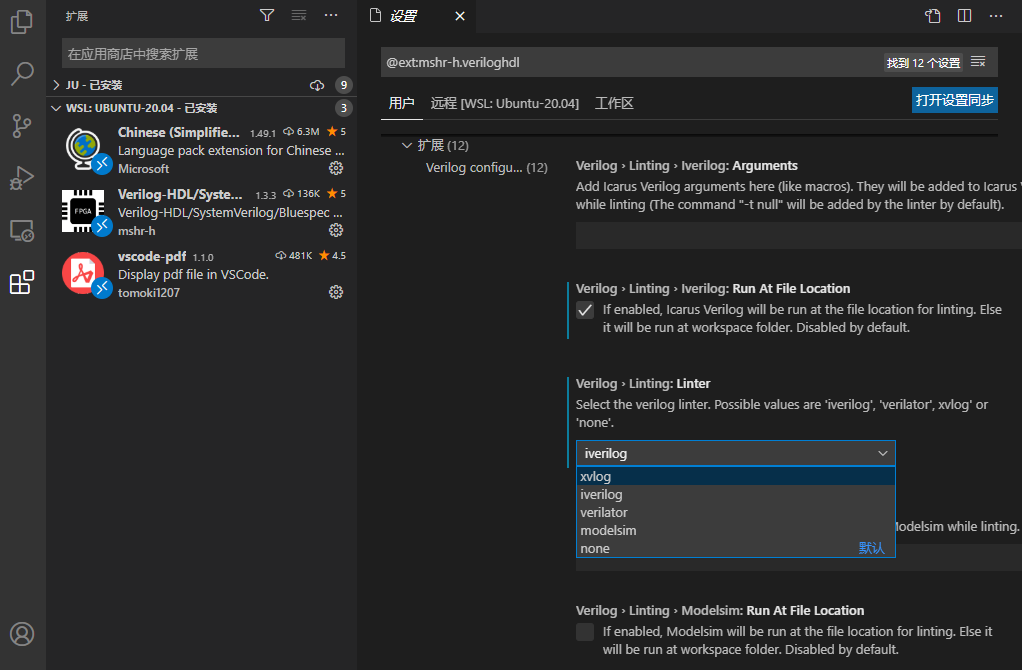Choose modelsim in the linter list
This screenshot has height=670, width=1022.
[735, 531]
